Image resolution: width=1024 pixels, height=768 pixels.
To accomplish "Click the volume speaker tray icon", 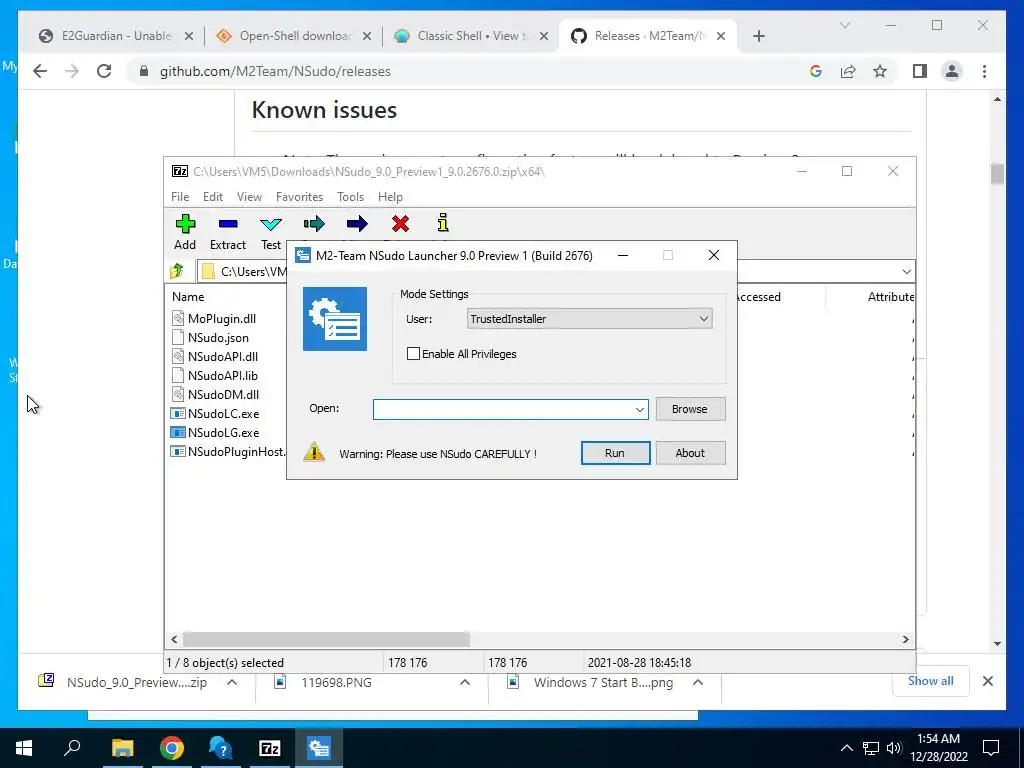I will click(x=894, y=748).
